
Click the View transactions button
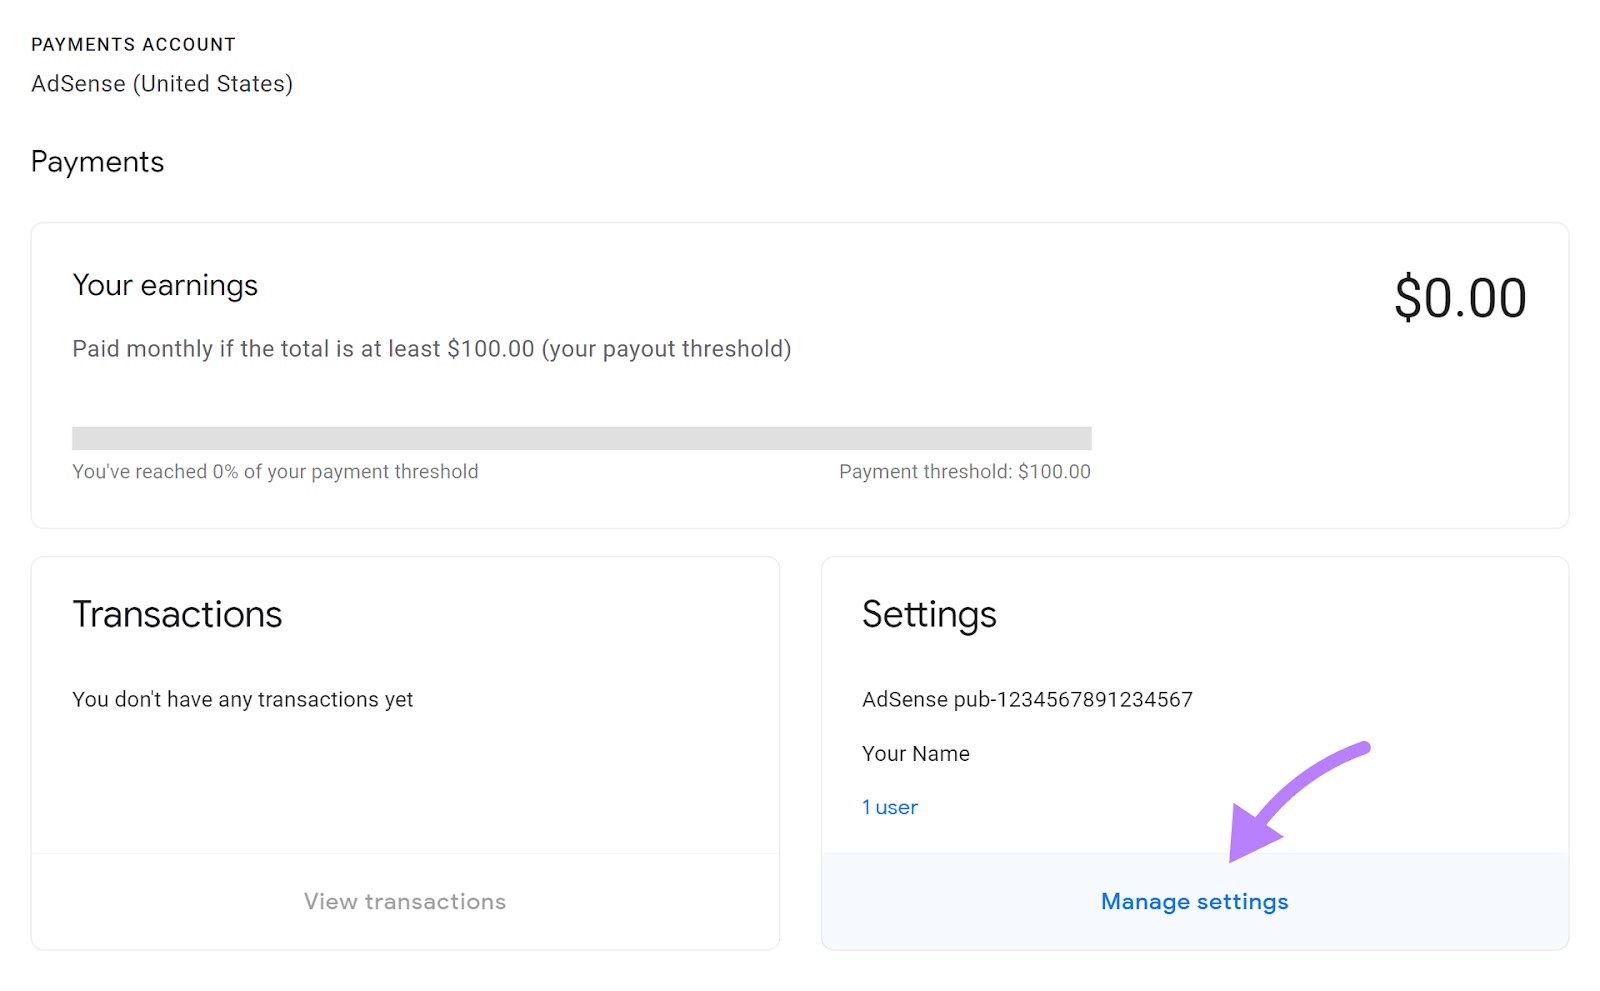click(x=404, y=900)
